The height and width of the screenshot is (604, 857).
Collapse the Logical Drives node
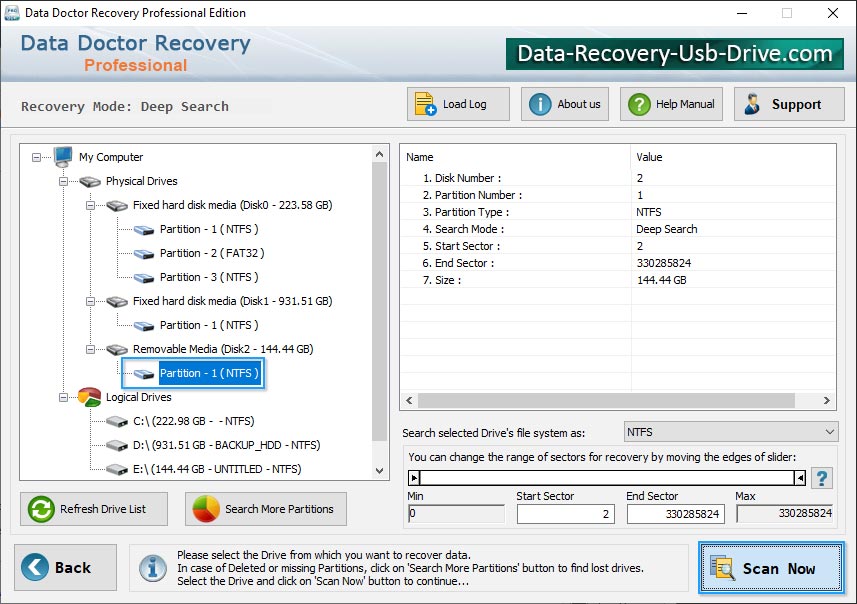tap(63, 397)
